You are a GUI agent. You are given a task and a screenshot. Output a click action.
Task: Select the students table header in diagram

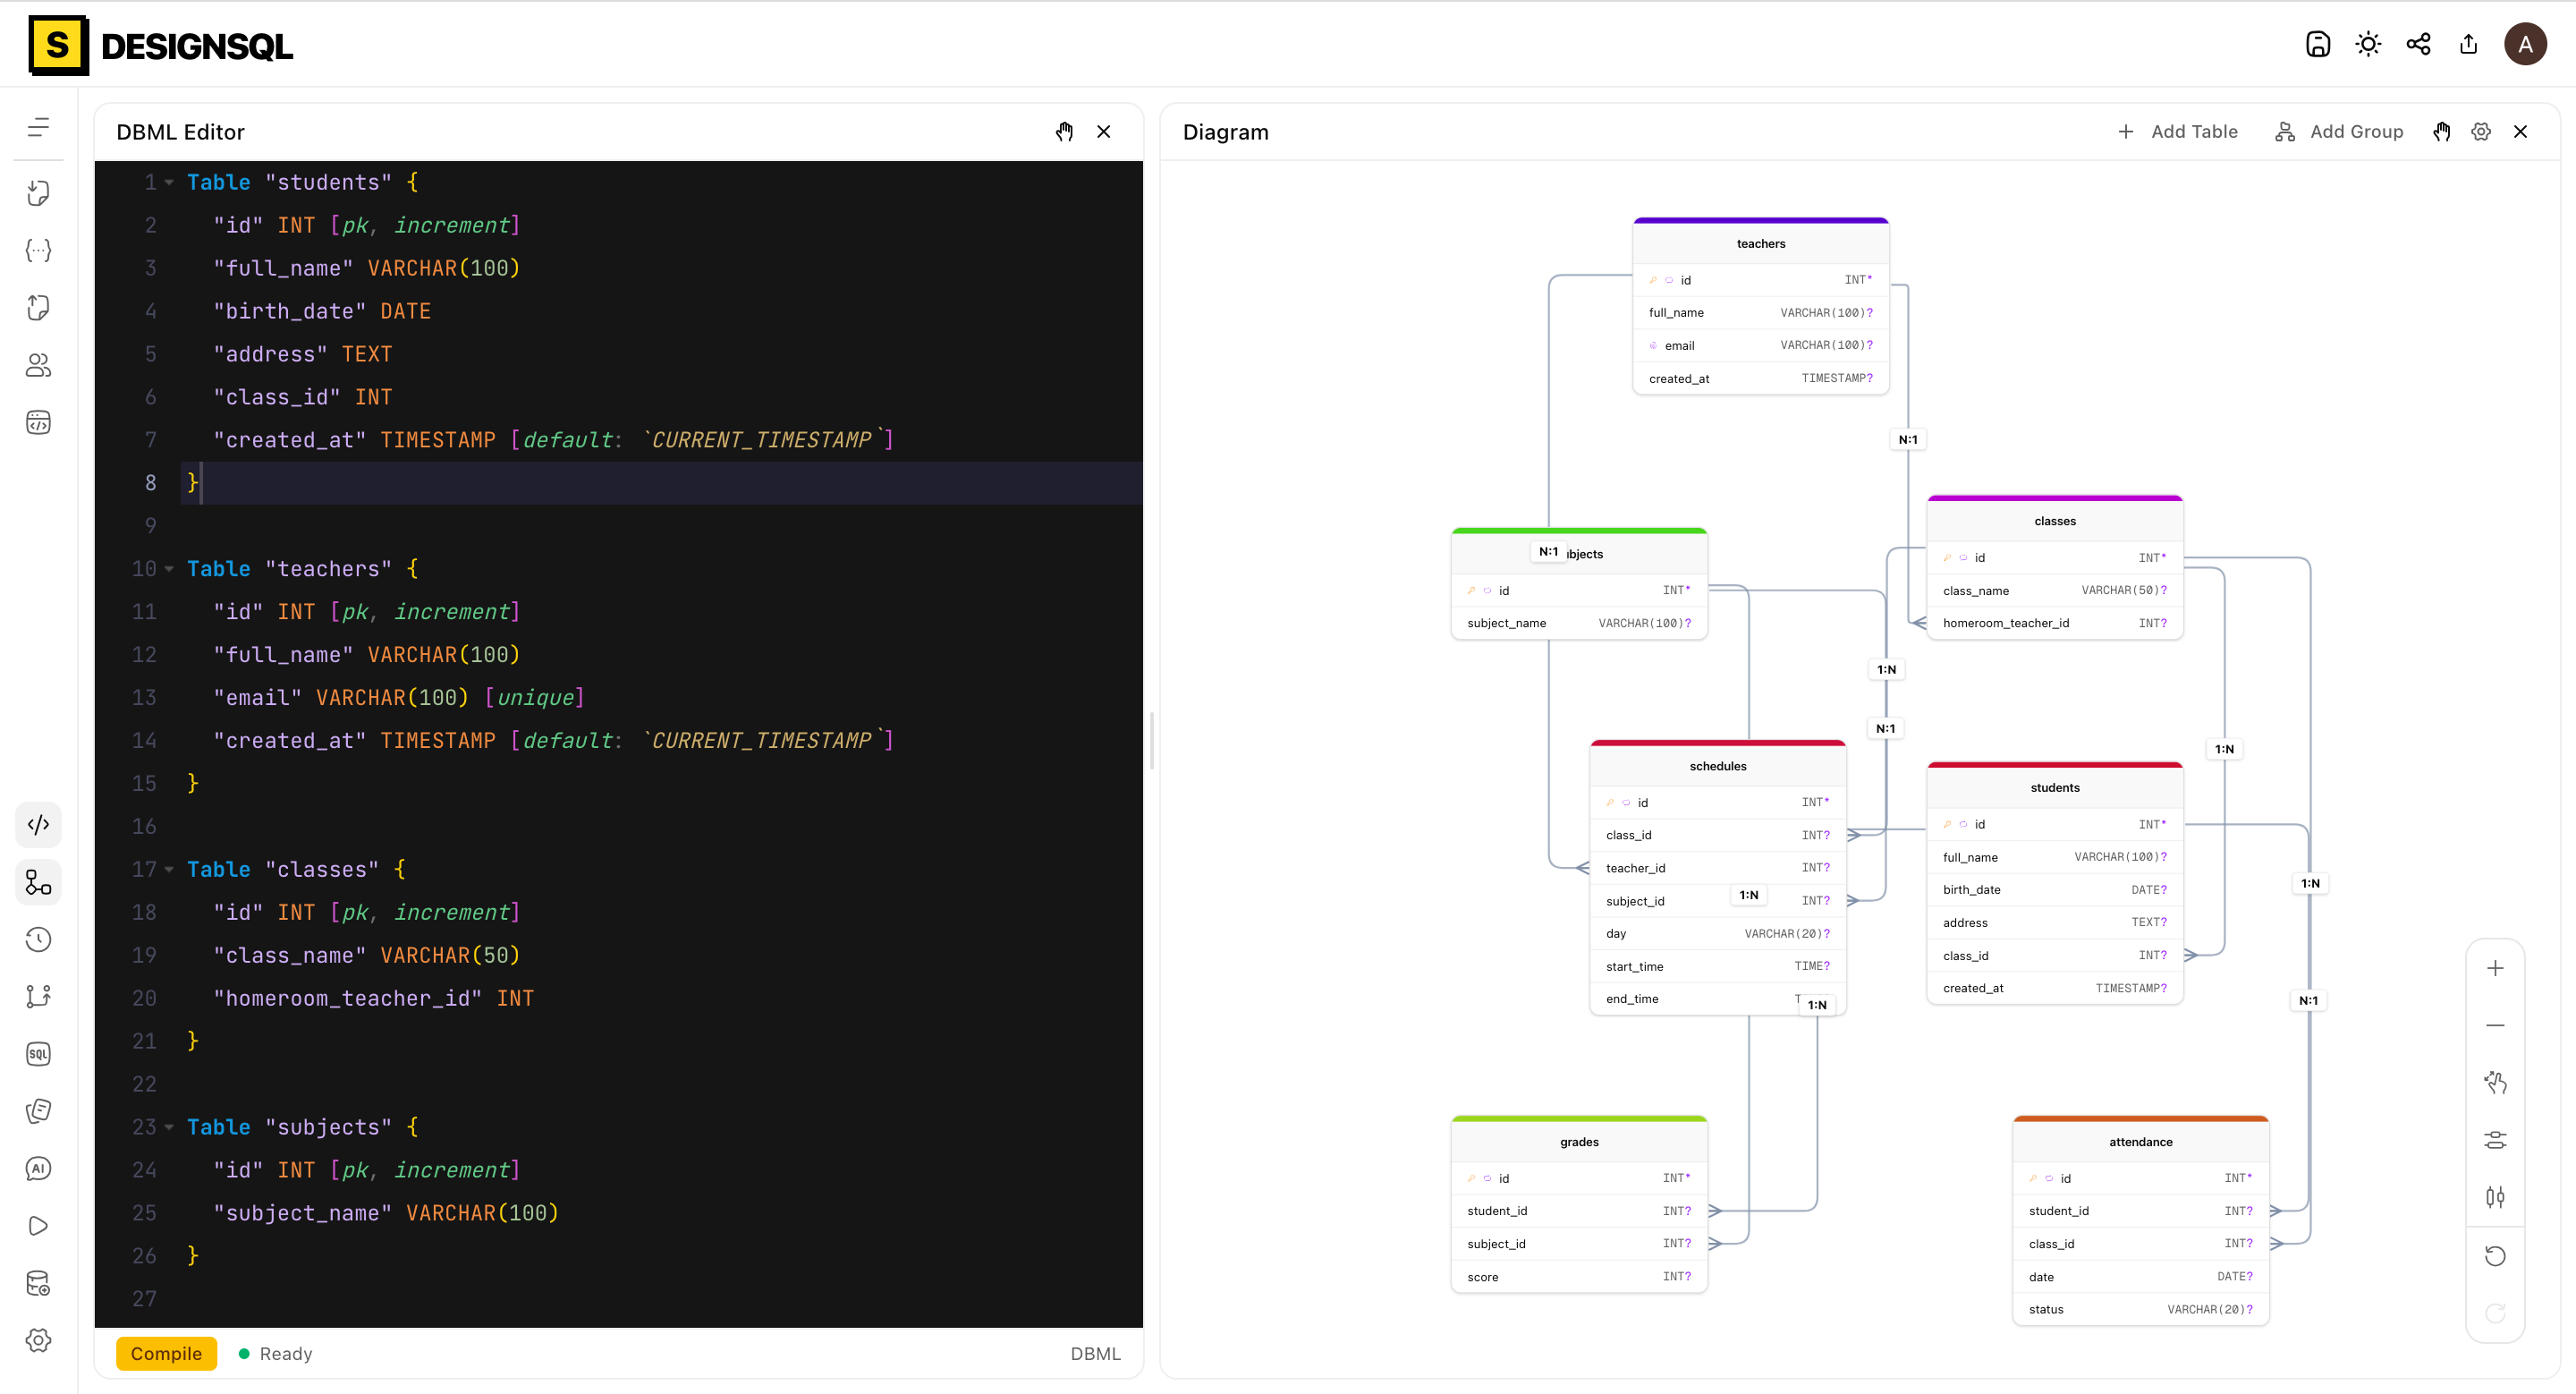coord(2055,787)
